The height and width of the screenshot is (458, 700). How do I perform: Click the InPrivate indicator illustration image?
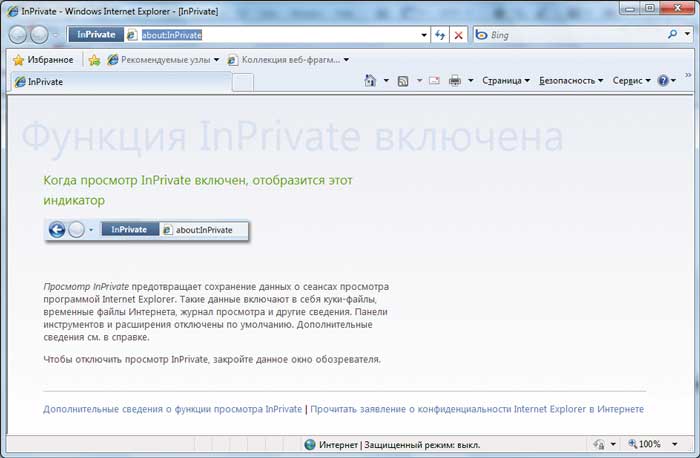147,230
